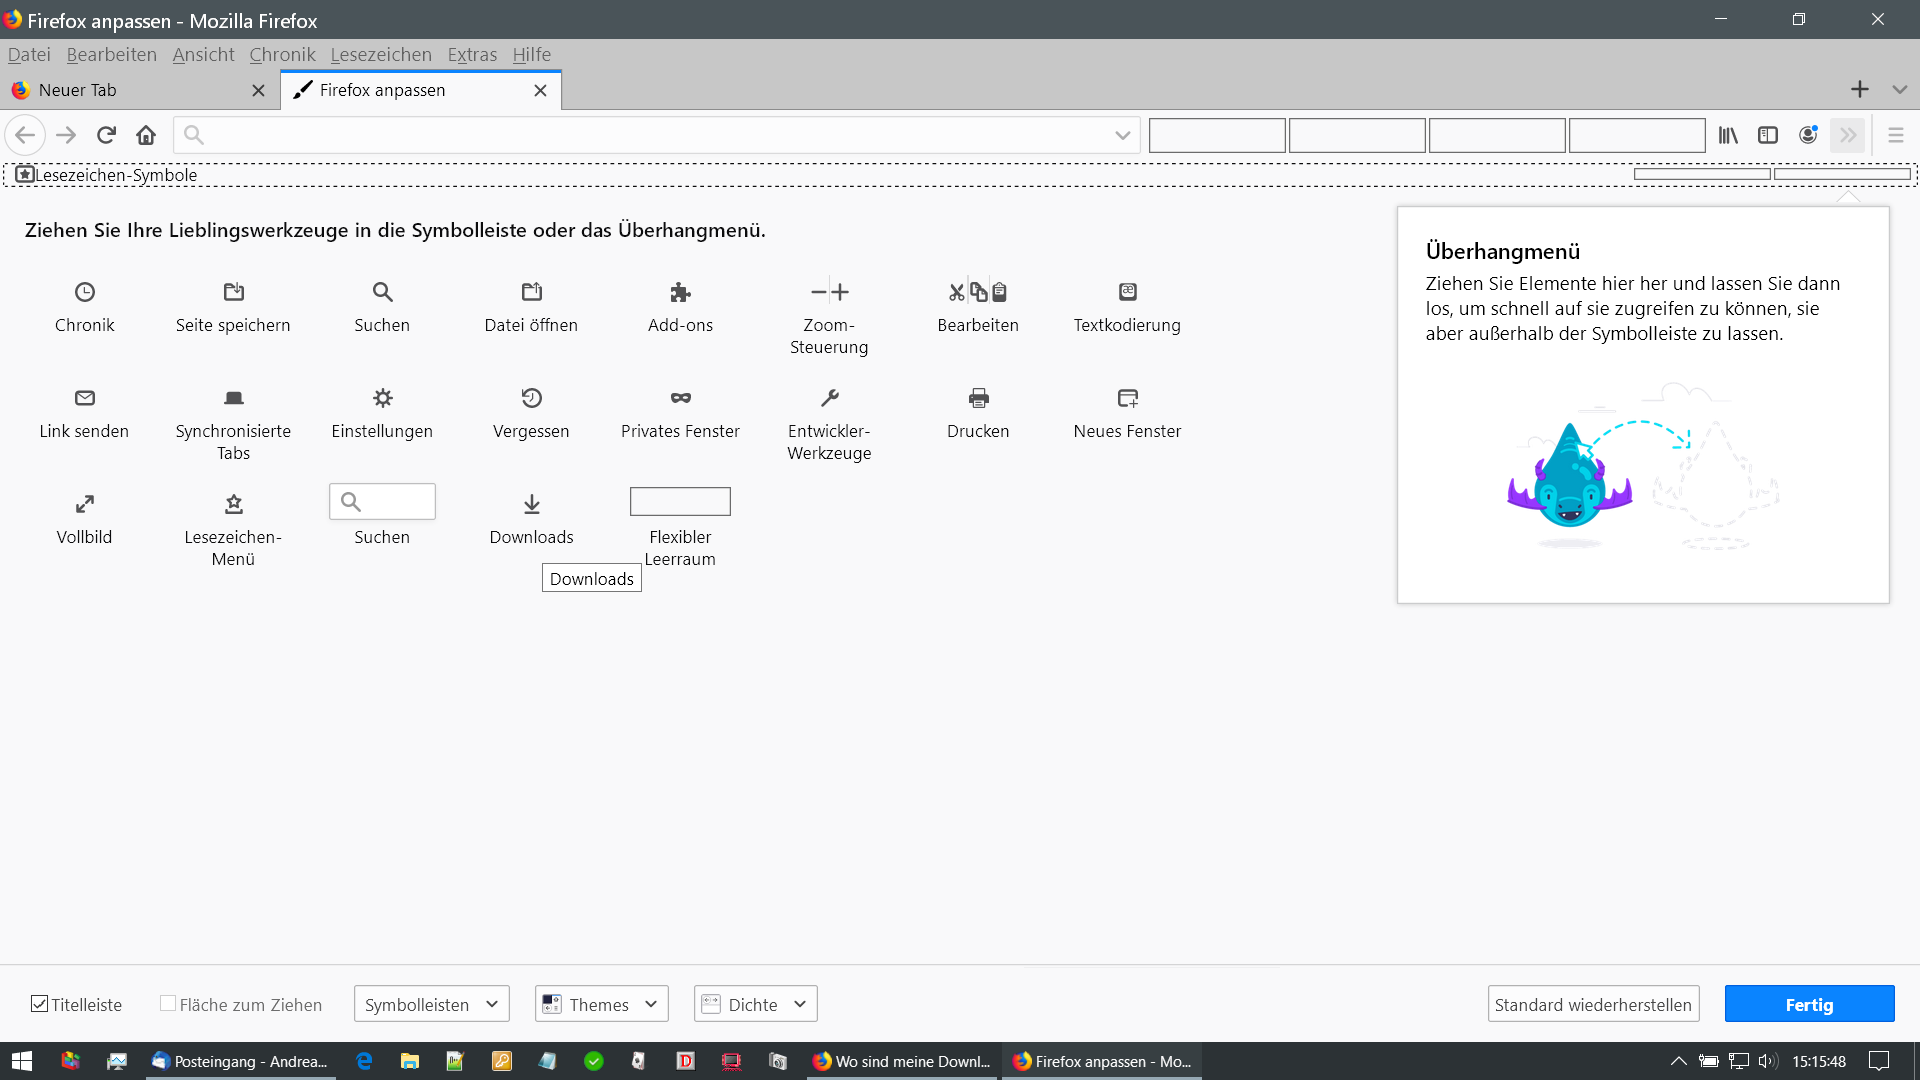Select the Entwickler-Werkzeuge wrench icon
Screen dimensions: 1920x1080
coord(829,398)
